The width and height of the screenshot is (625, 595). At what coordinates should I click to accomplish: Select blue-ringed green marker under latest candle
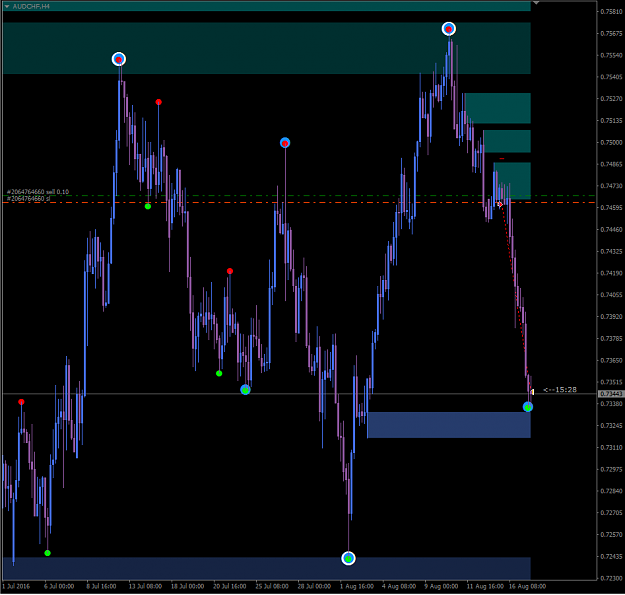[x=528, y=407]
